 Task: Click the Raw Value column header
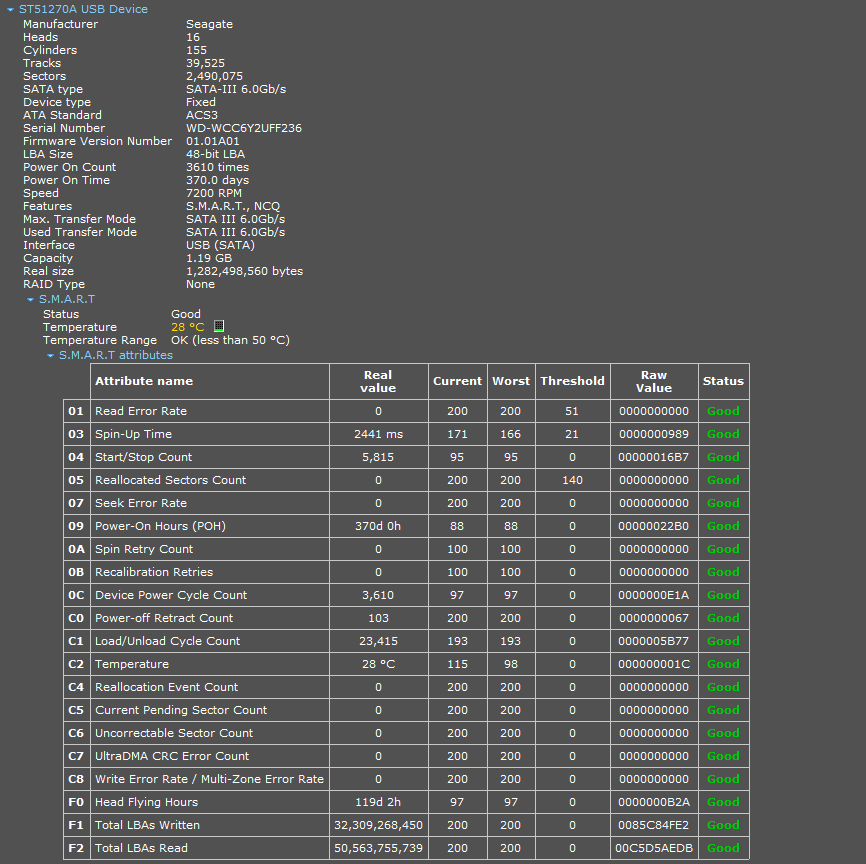pos(654,381)
